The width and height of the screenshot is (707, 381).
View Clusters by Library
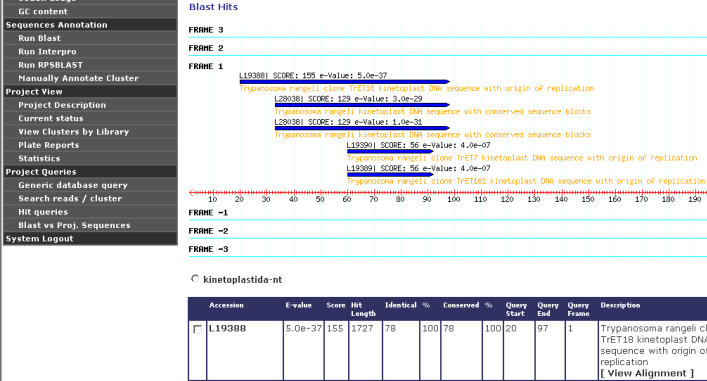pos(73,132)
